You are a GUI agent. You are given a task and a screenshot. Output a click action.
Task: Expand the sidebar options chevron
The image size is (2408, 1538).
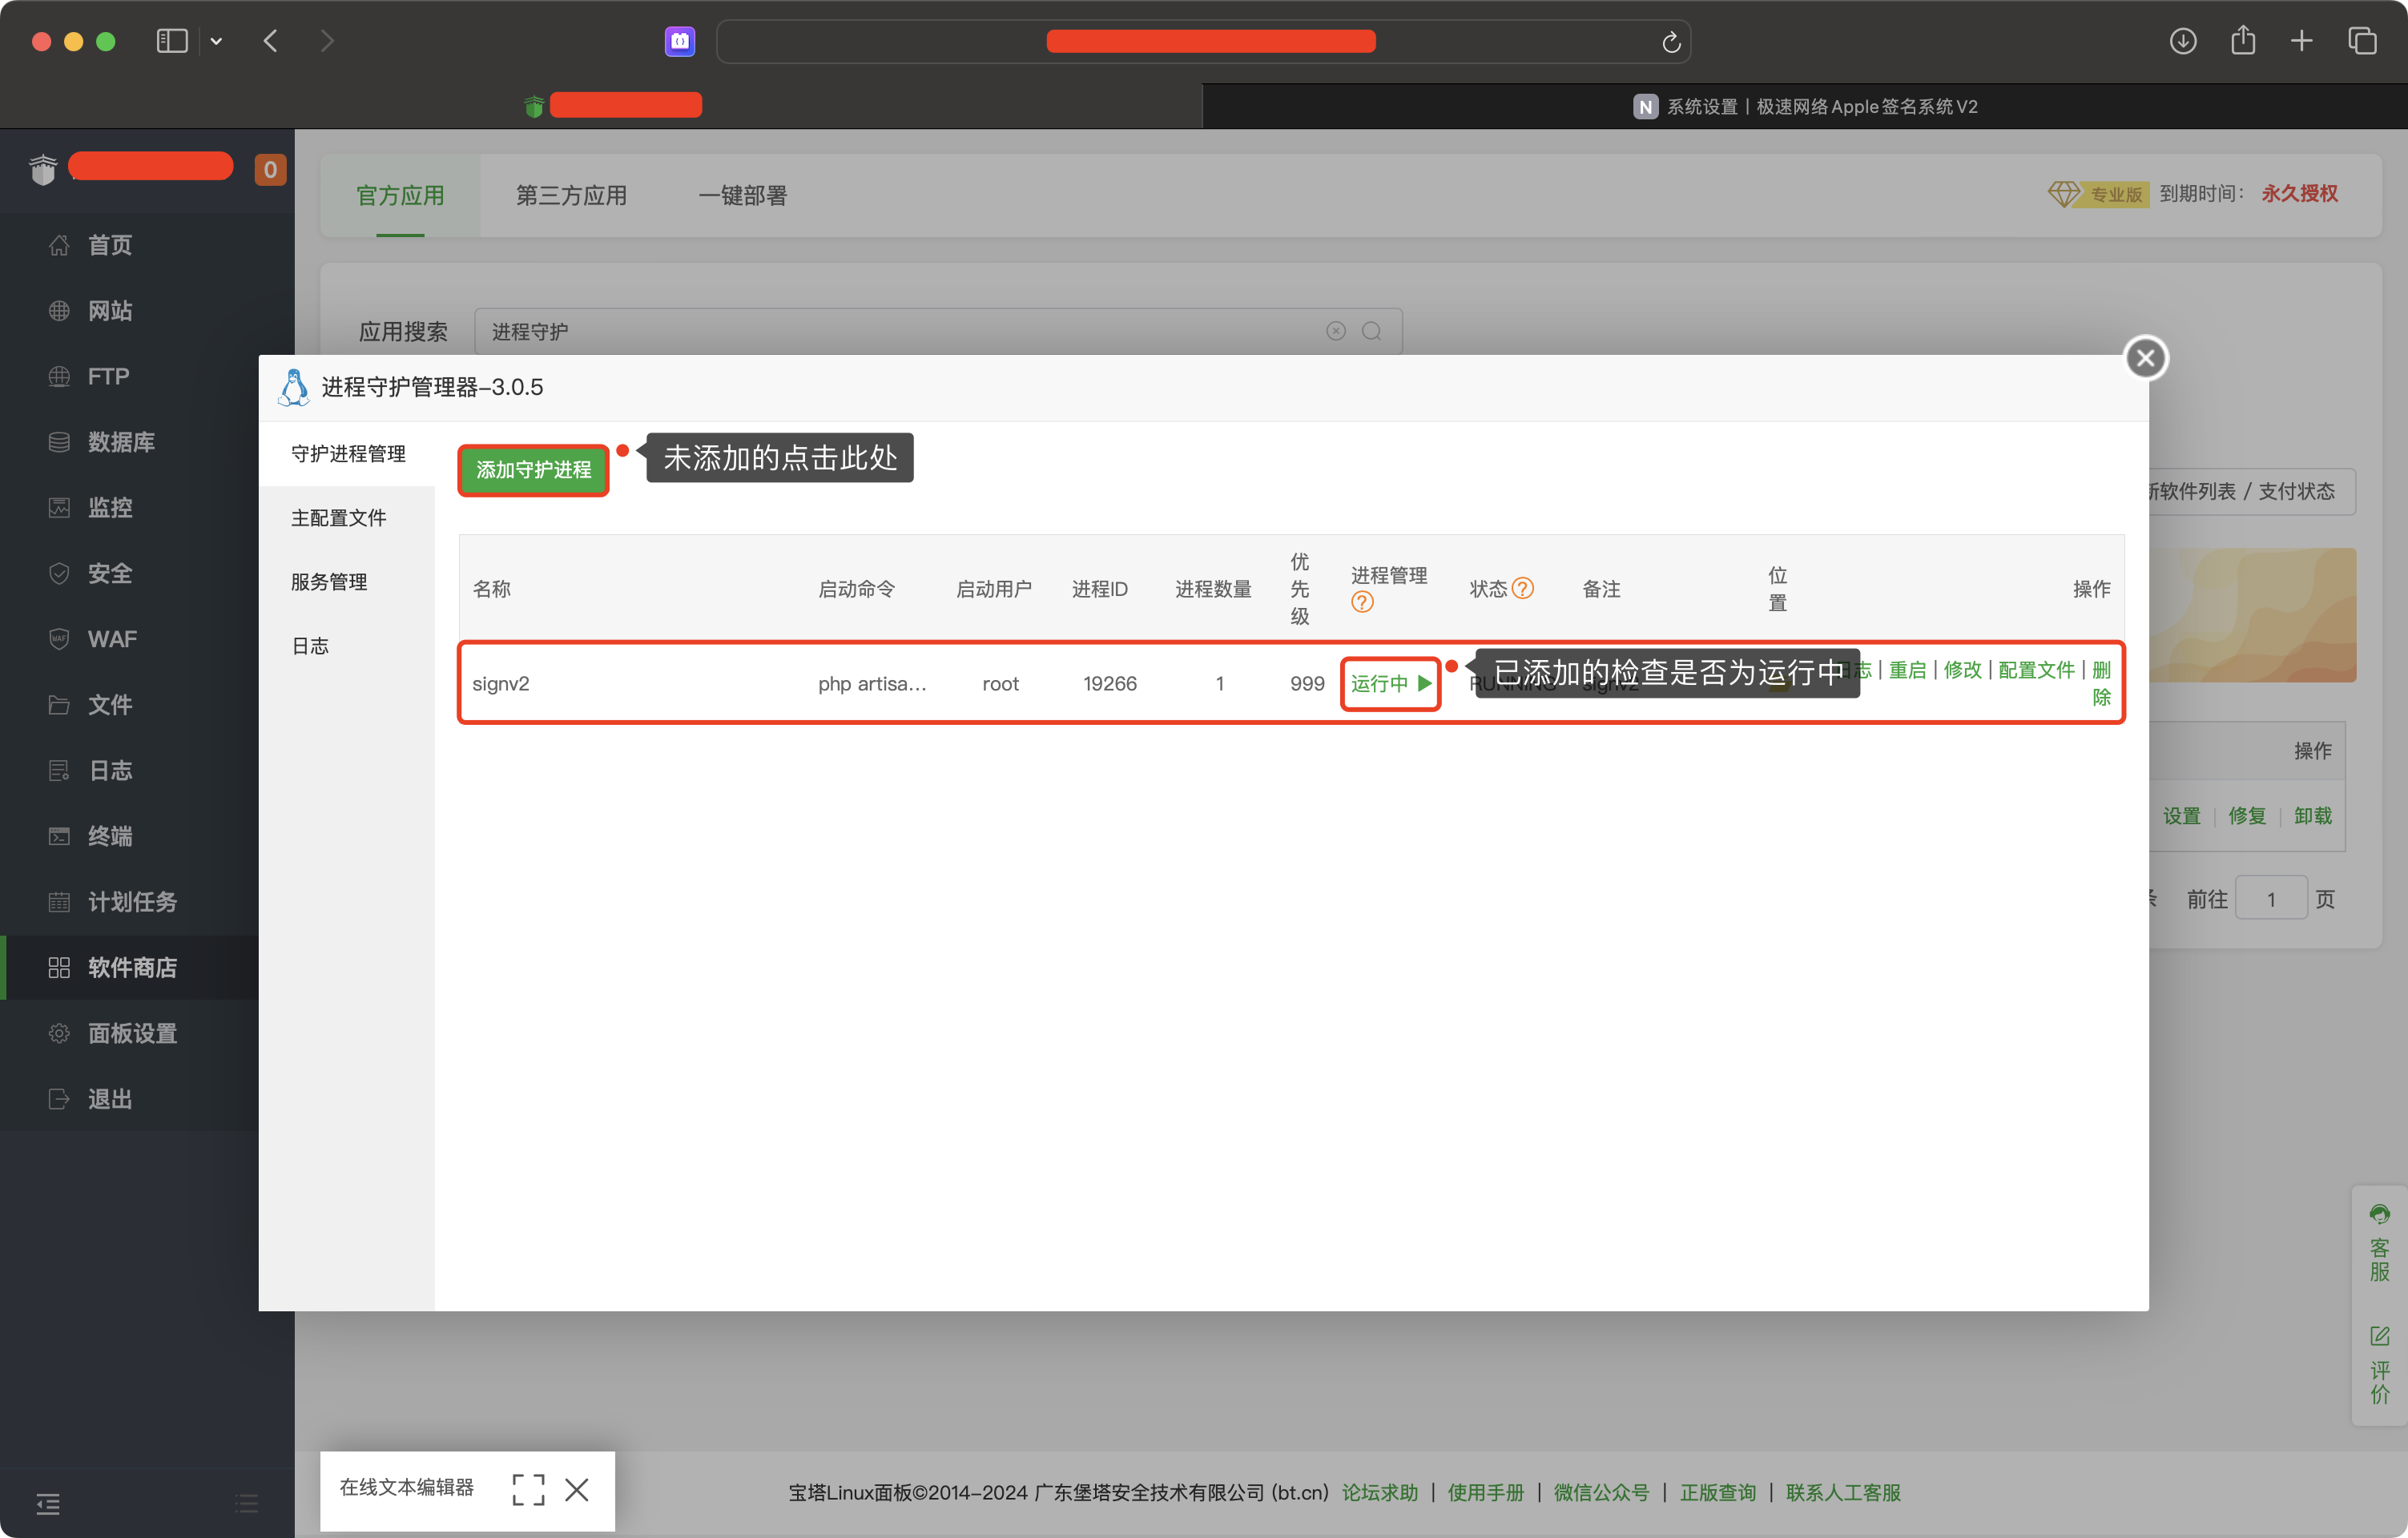216,41
